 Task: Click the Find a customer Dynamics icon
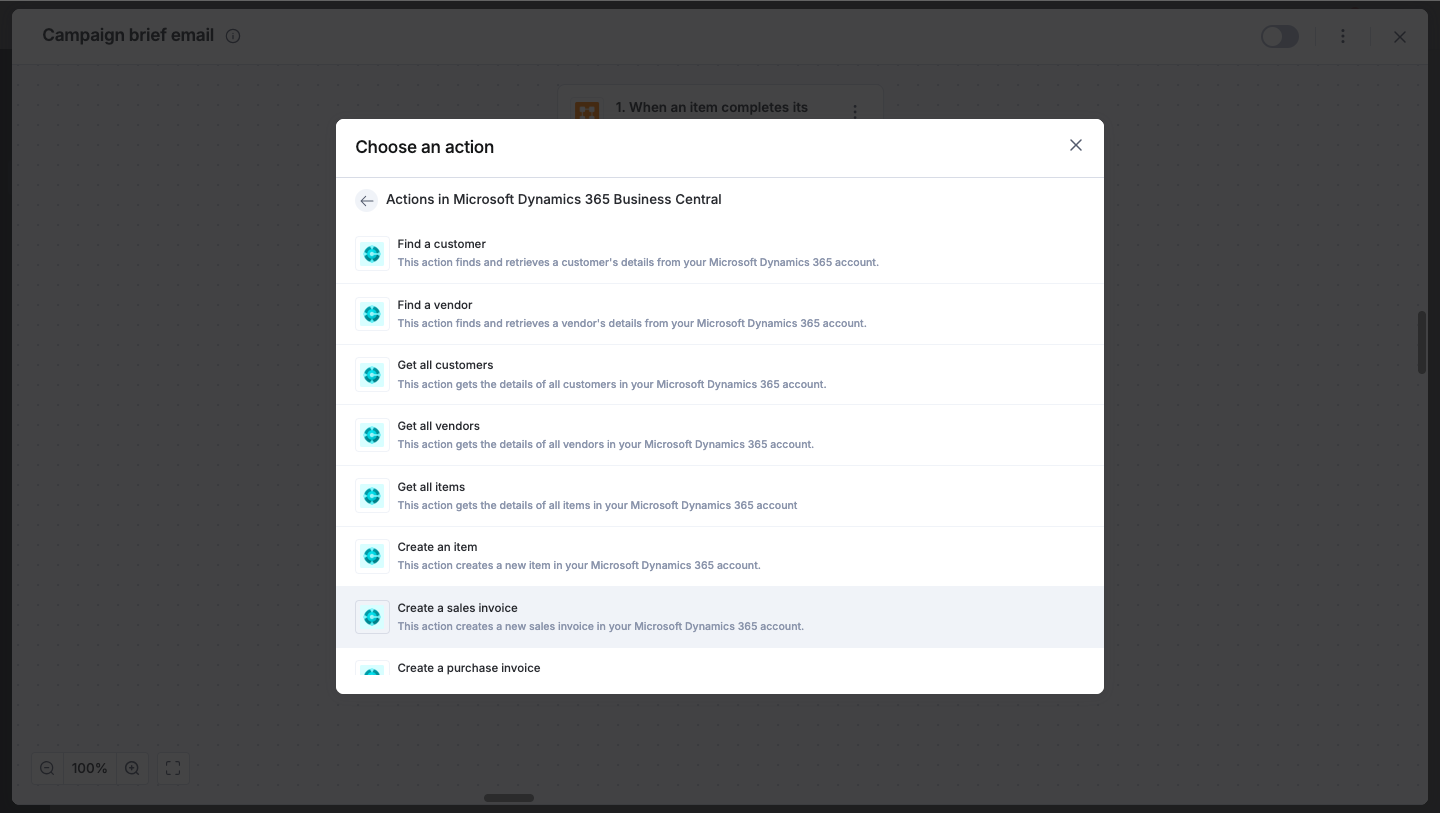click(x=372, y=254)
